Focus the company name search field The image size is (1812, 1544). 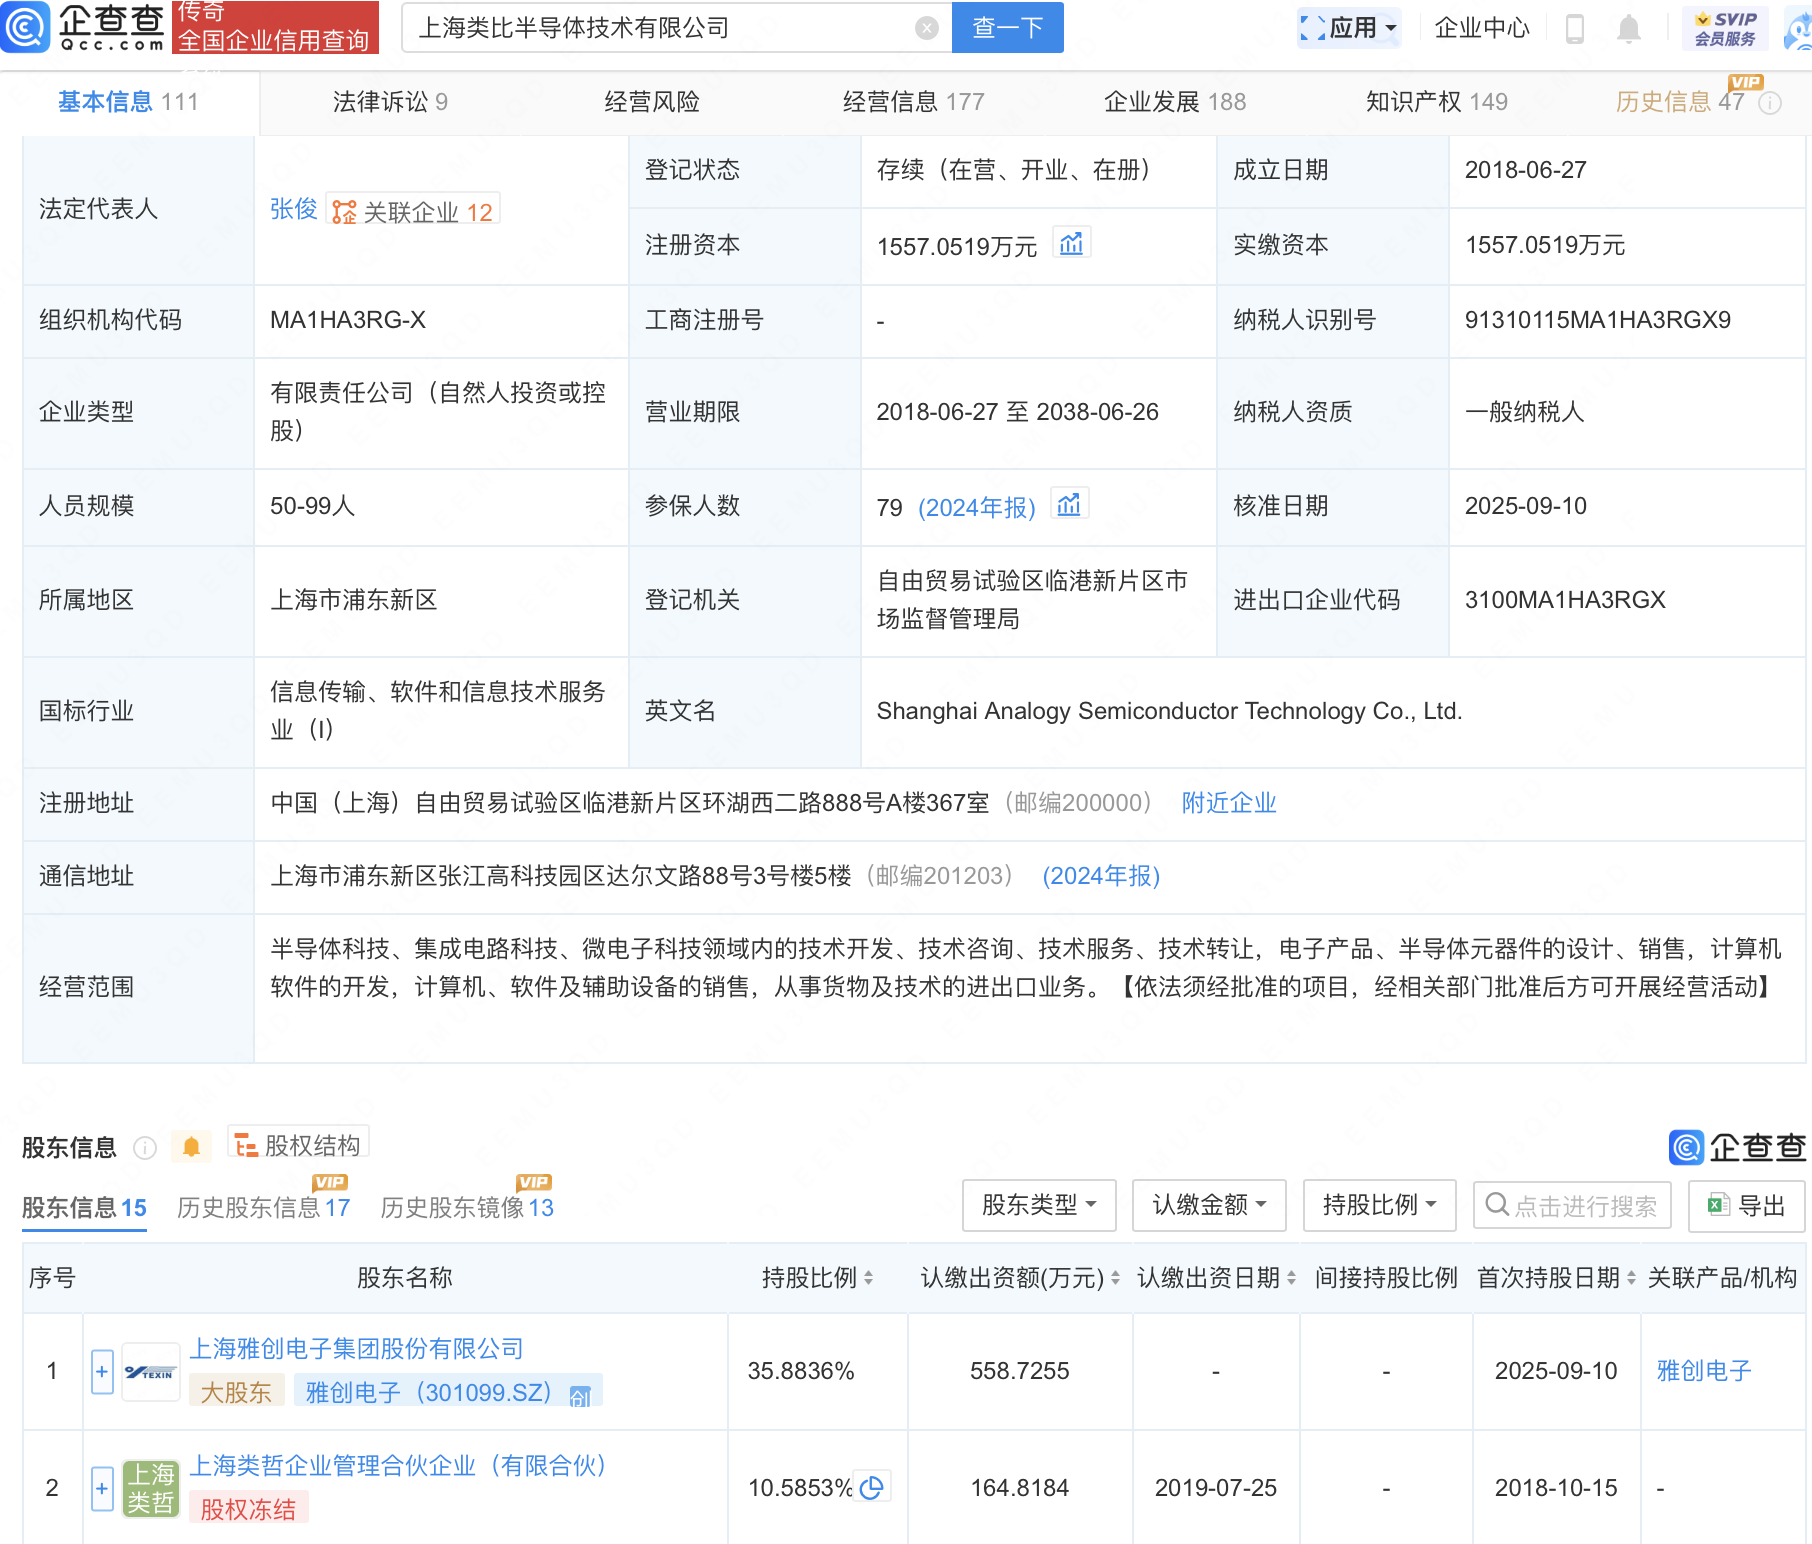(x=660, y=28)
